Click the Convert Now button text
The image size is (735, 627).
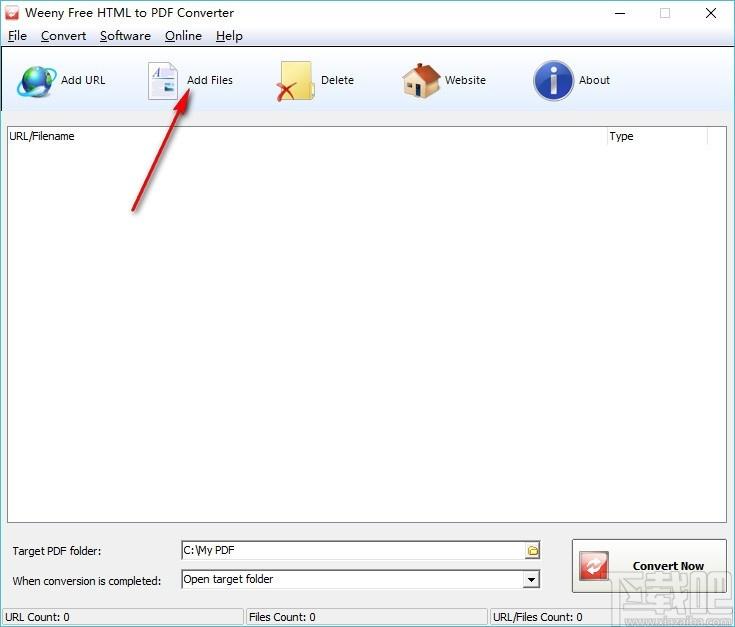coord(668,566)
